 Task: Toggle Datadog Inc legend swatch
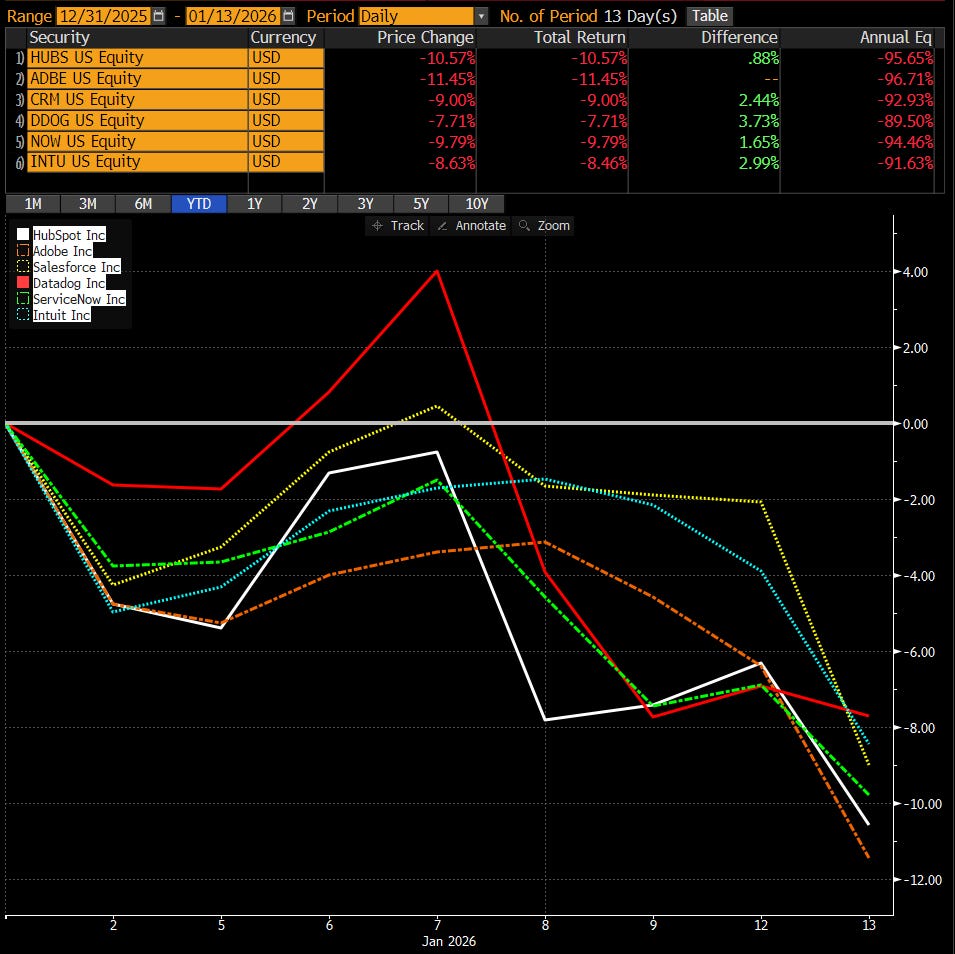click(23, 283)
